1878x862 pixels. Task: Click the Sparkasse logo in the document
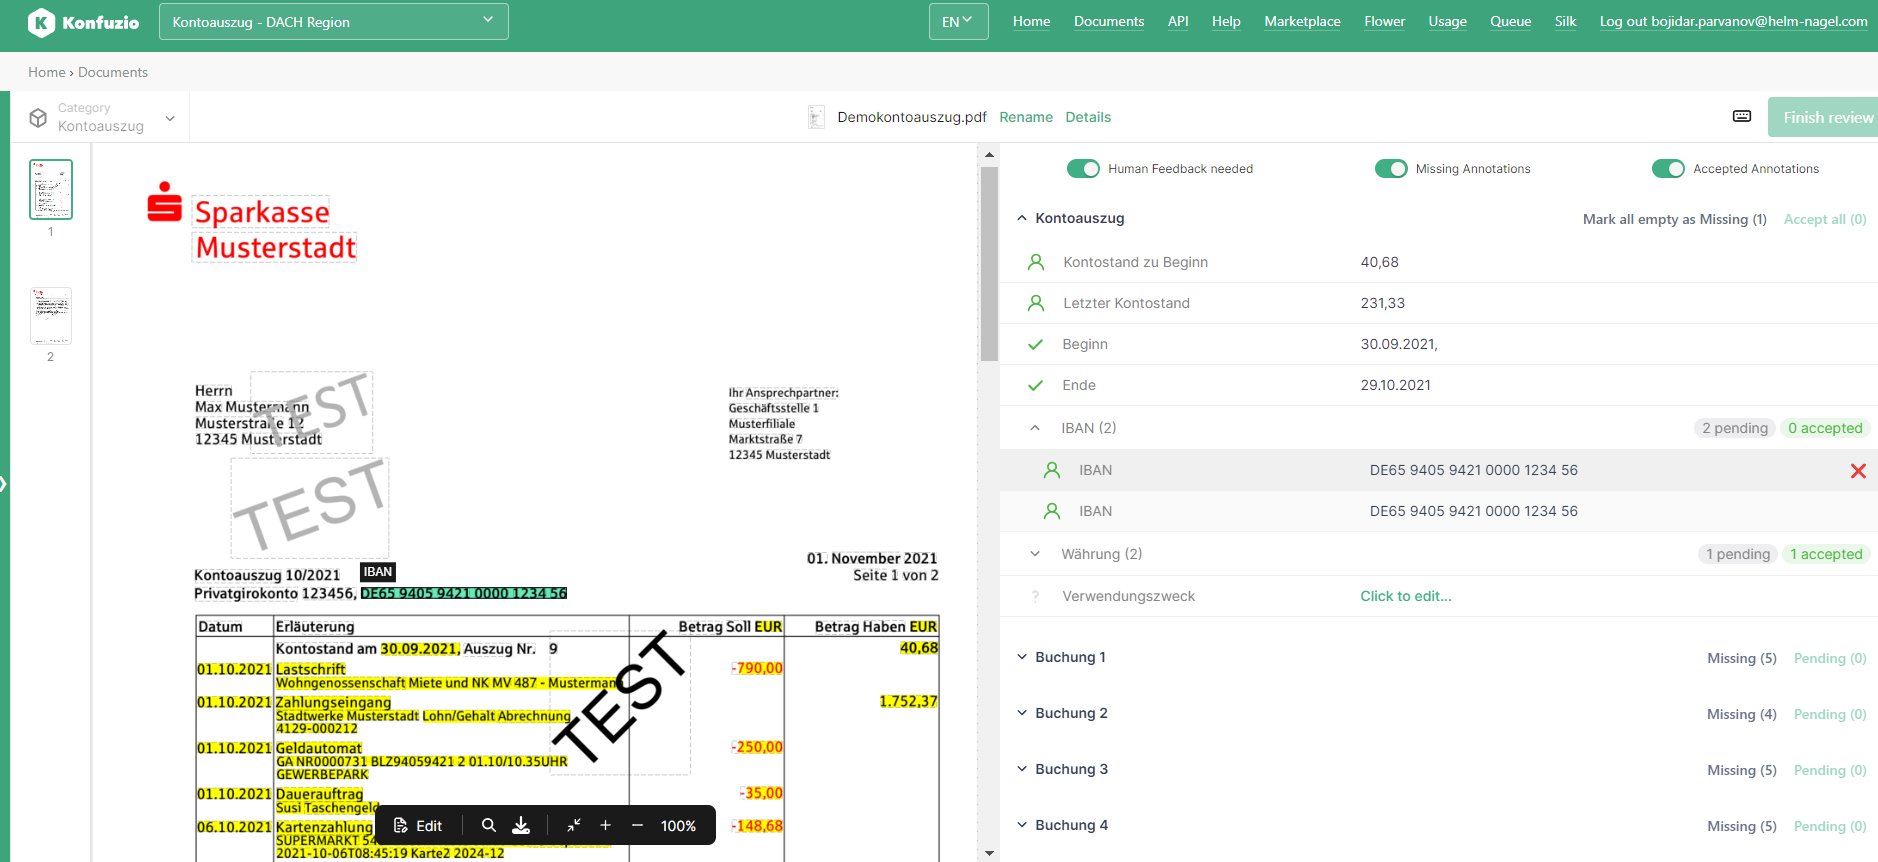[x=165, y=201]
